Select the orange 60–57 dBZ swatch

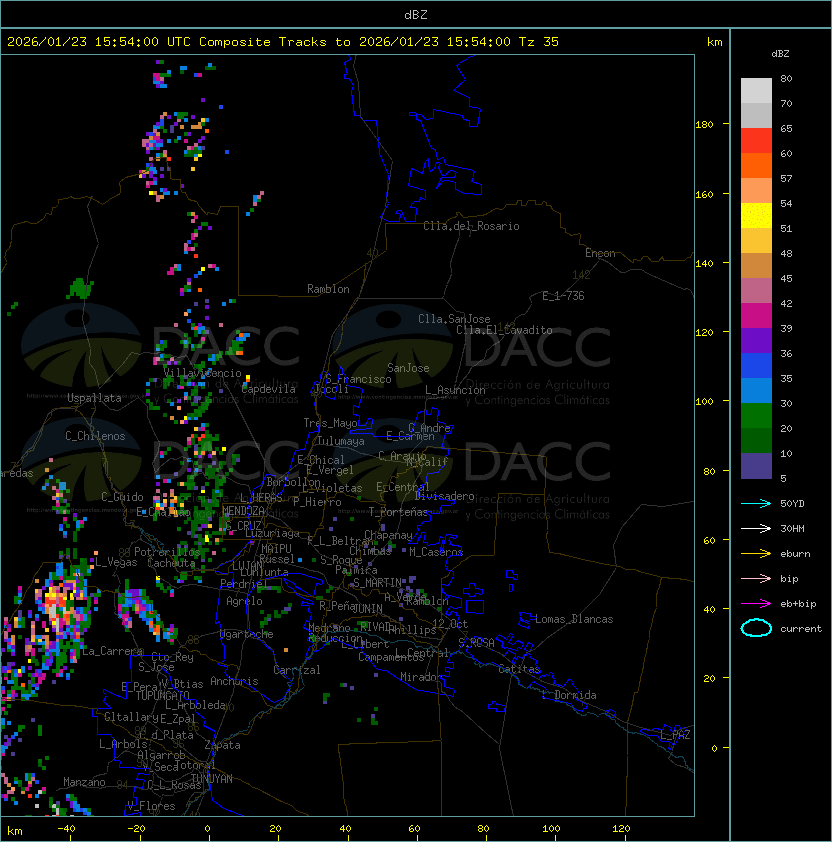click(x=756, y=165)
